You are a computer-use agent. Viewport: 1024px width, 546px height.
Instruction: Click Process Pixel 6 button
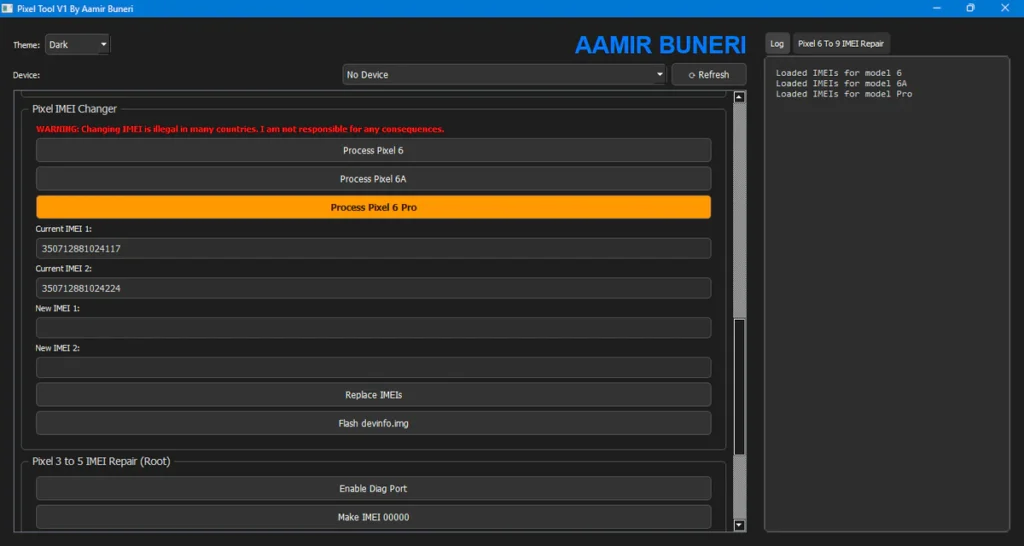[374, 150]
